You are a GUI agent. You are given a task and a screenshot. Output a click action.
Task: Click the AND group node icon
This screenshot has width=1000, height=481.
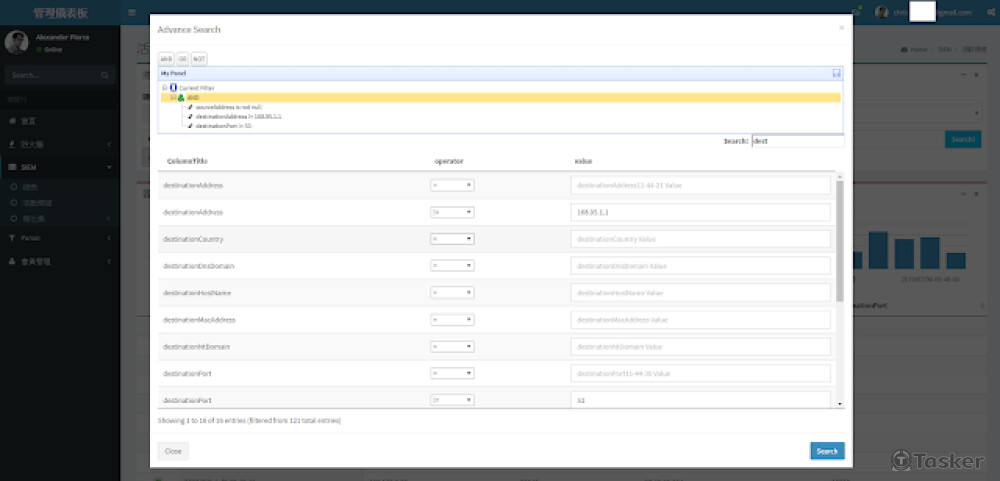coord(180,97)
